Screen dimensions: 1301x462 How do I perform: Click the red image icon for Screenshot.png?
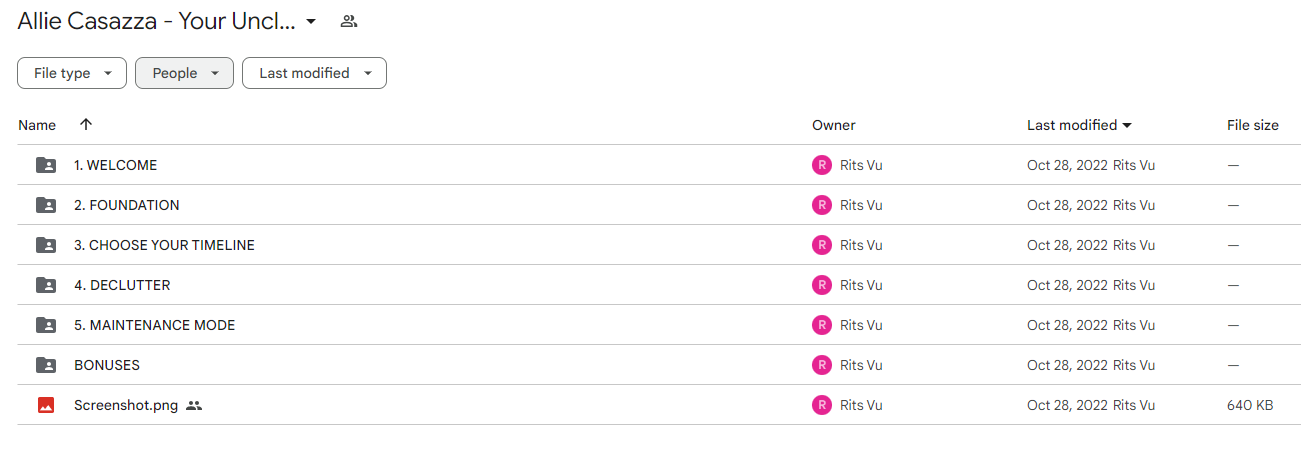(x=46, y=405)
